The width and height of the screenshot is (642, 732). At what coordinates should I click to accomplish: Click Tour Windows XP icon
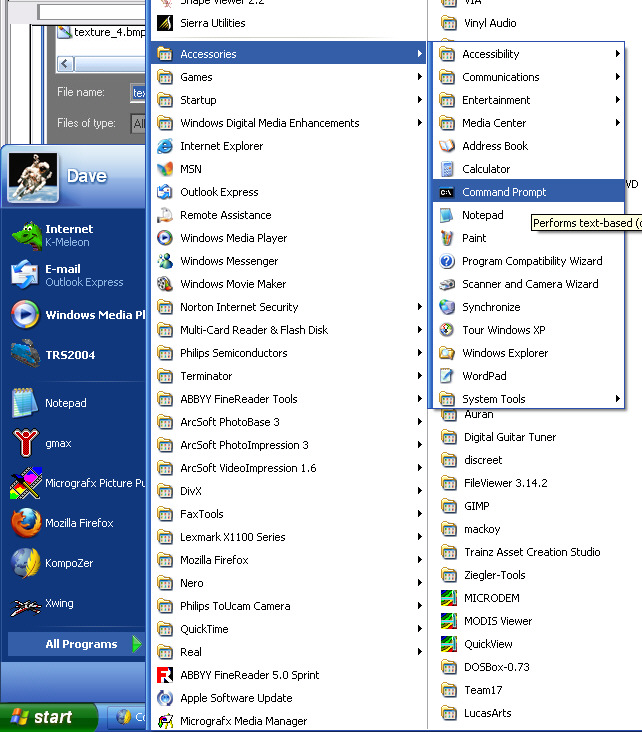pos(447,330)
